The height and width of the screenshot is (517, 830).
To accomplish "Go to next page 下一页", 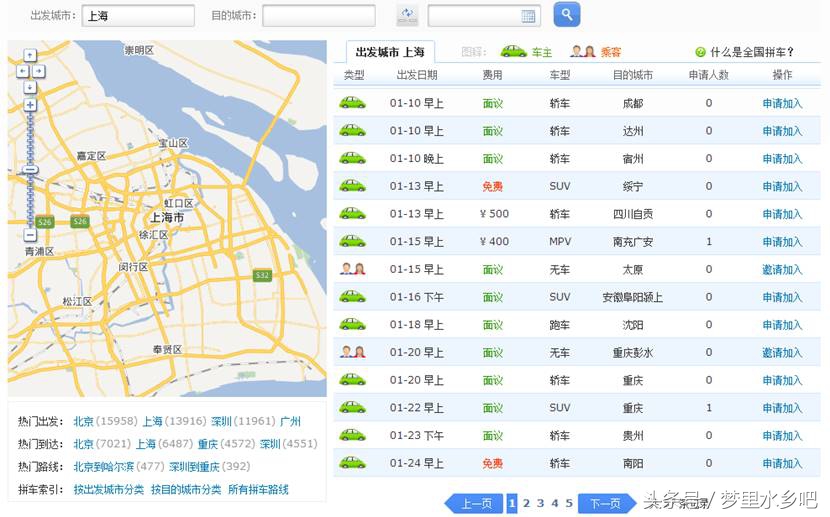I will click(x=607, y=503).
